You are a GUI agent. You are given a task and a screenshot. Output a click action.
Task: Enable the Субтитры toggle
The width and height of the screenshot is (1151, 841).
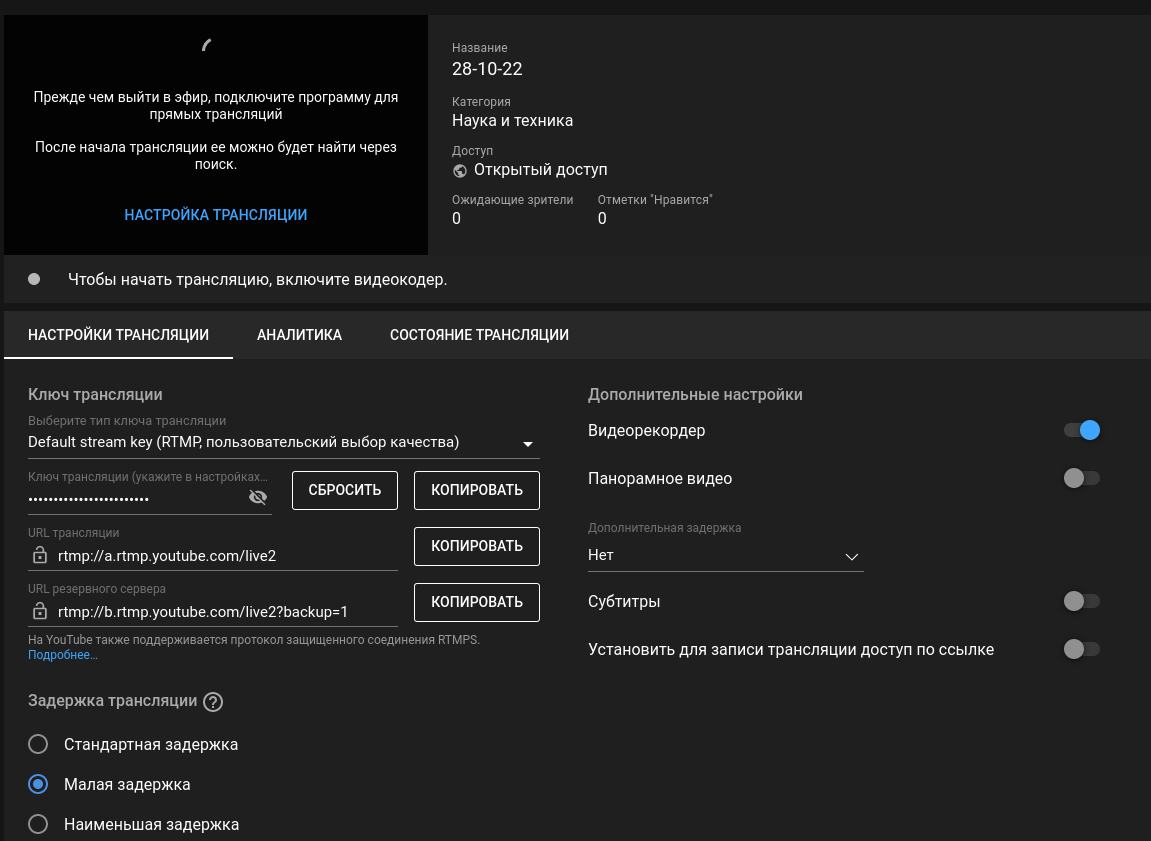(x=1082, y=601)
